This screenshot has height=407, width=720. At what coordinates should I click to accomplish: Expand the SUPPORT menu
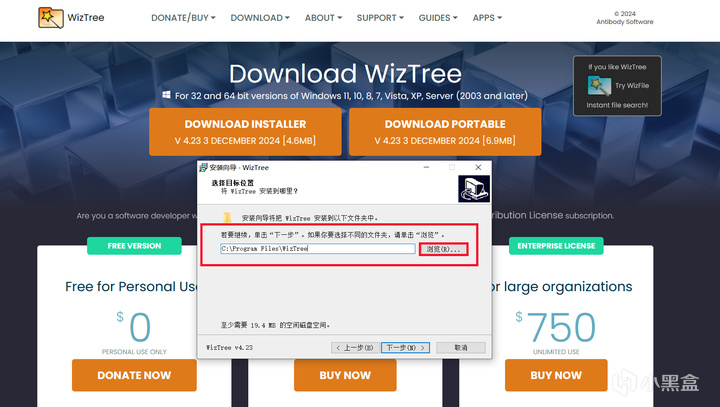pos(380,18)
